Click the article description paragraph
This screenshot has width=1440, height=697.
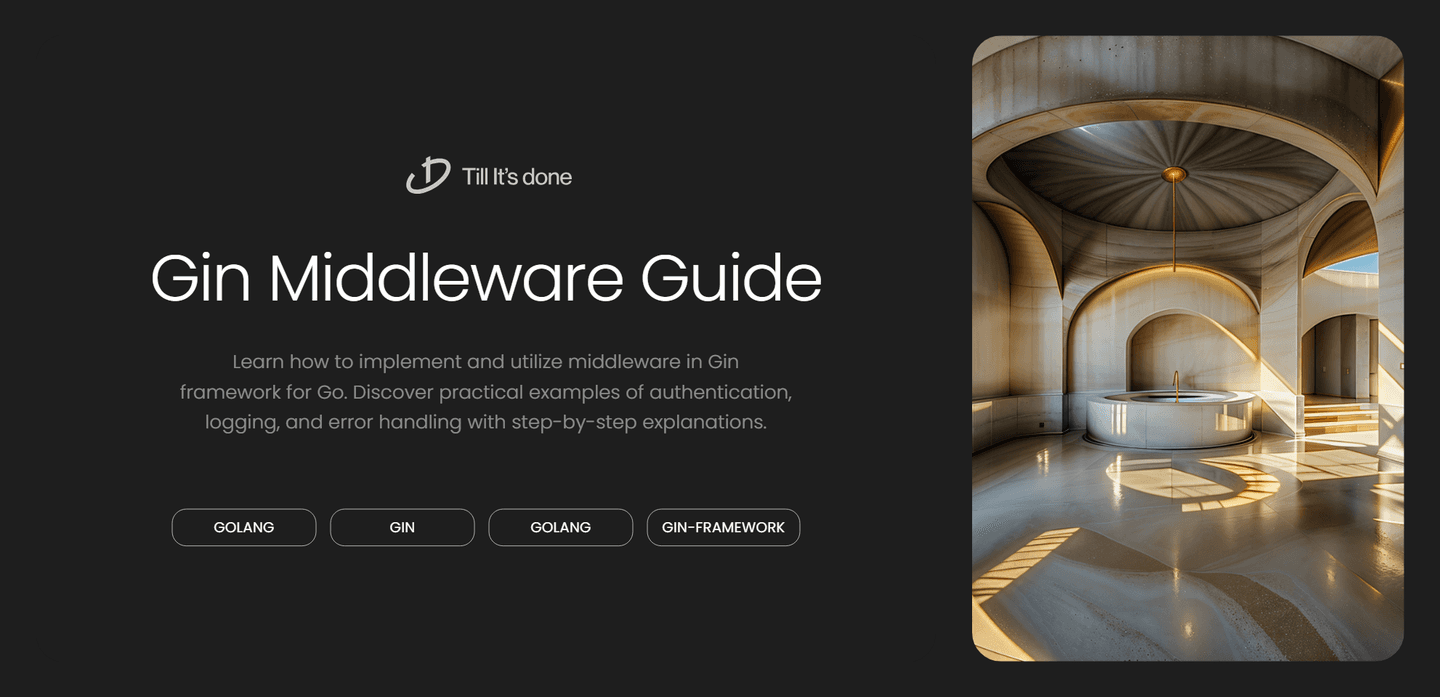tap(486, 391)
